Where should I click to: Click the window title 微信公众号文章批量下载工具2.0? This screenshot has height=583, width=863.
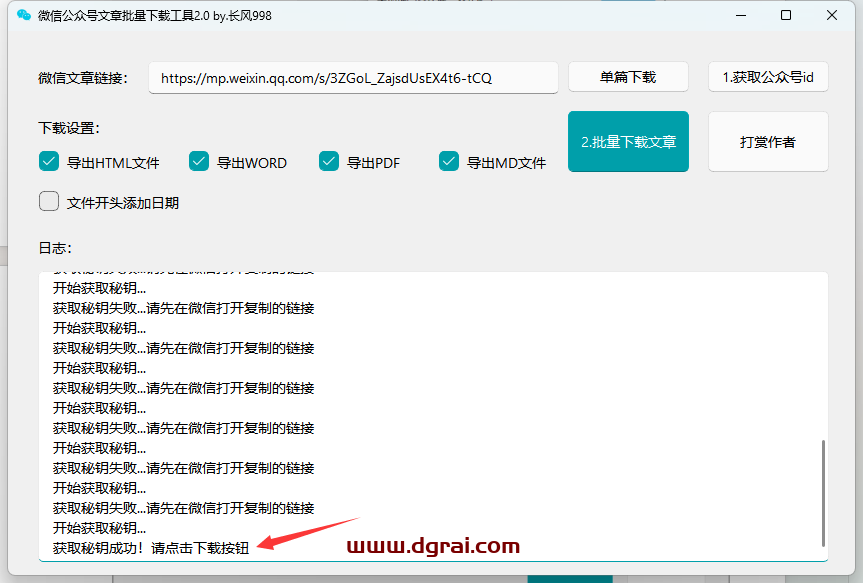(x=123, y=16)
